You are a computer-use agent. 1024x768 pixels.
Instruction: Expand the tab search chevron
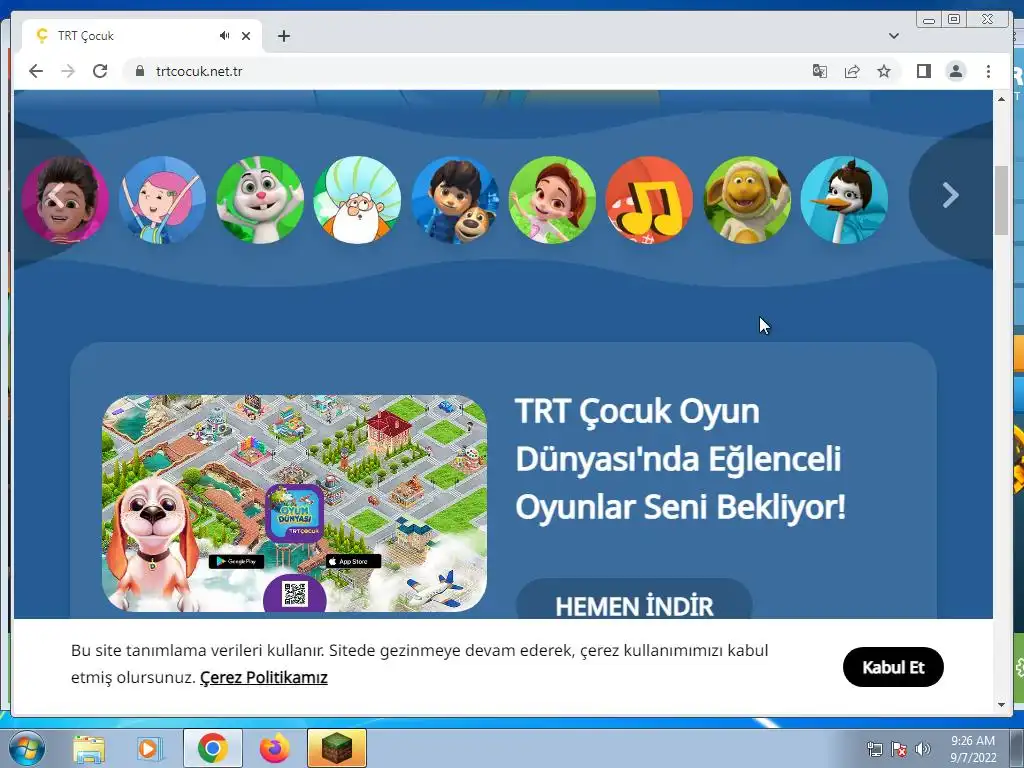tap(894, 36)
